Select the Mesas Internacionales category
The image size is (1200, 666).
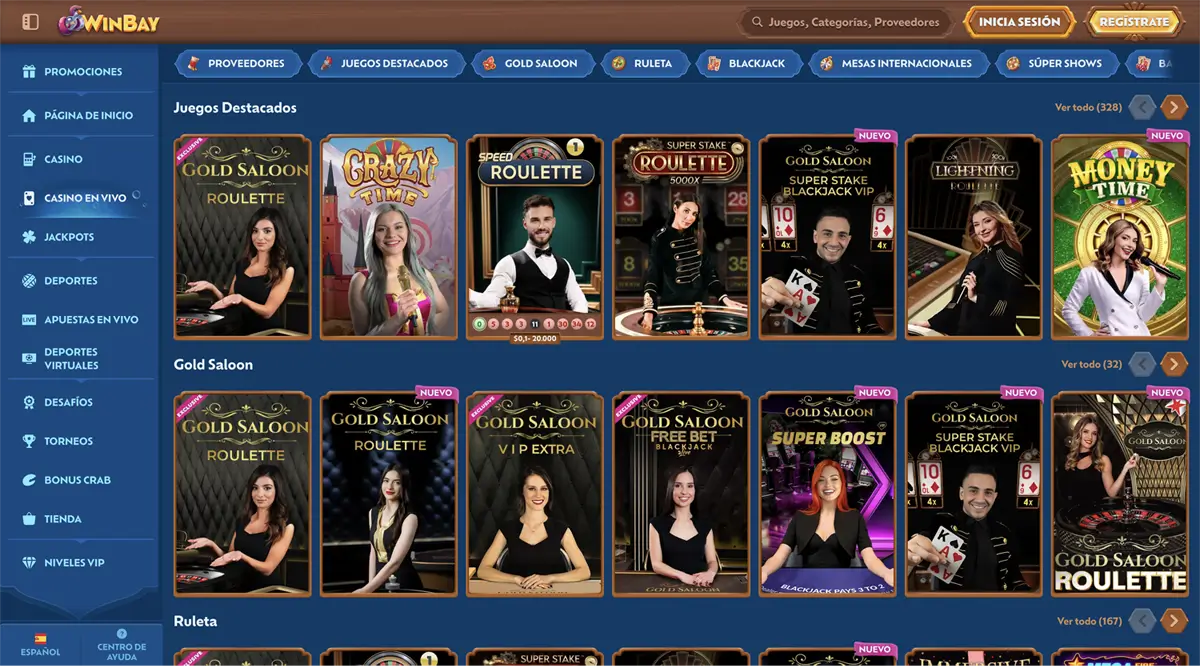pos(897,63)
